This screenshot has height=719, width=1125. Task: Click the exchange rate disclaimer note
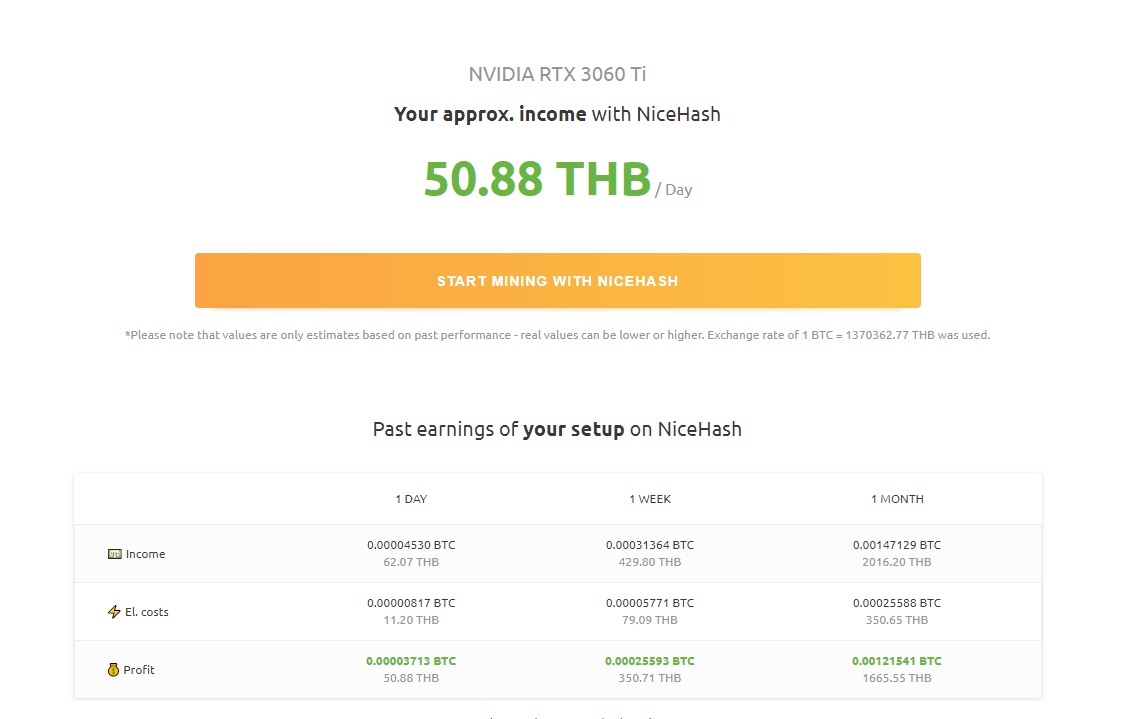(557, 335)
